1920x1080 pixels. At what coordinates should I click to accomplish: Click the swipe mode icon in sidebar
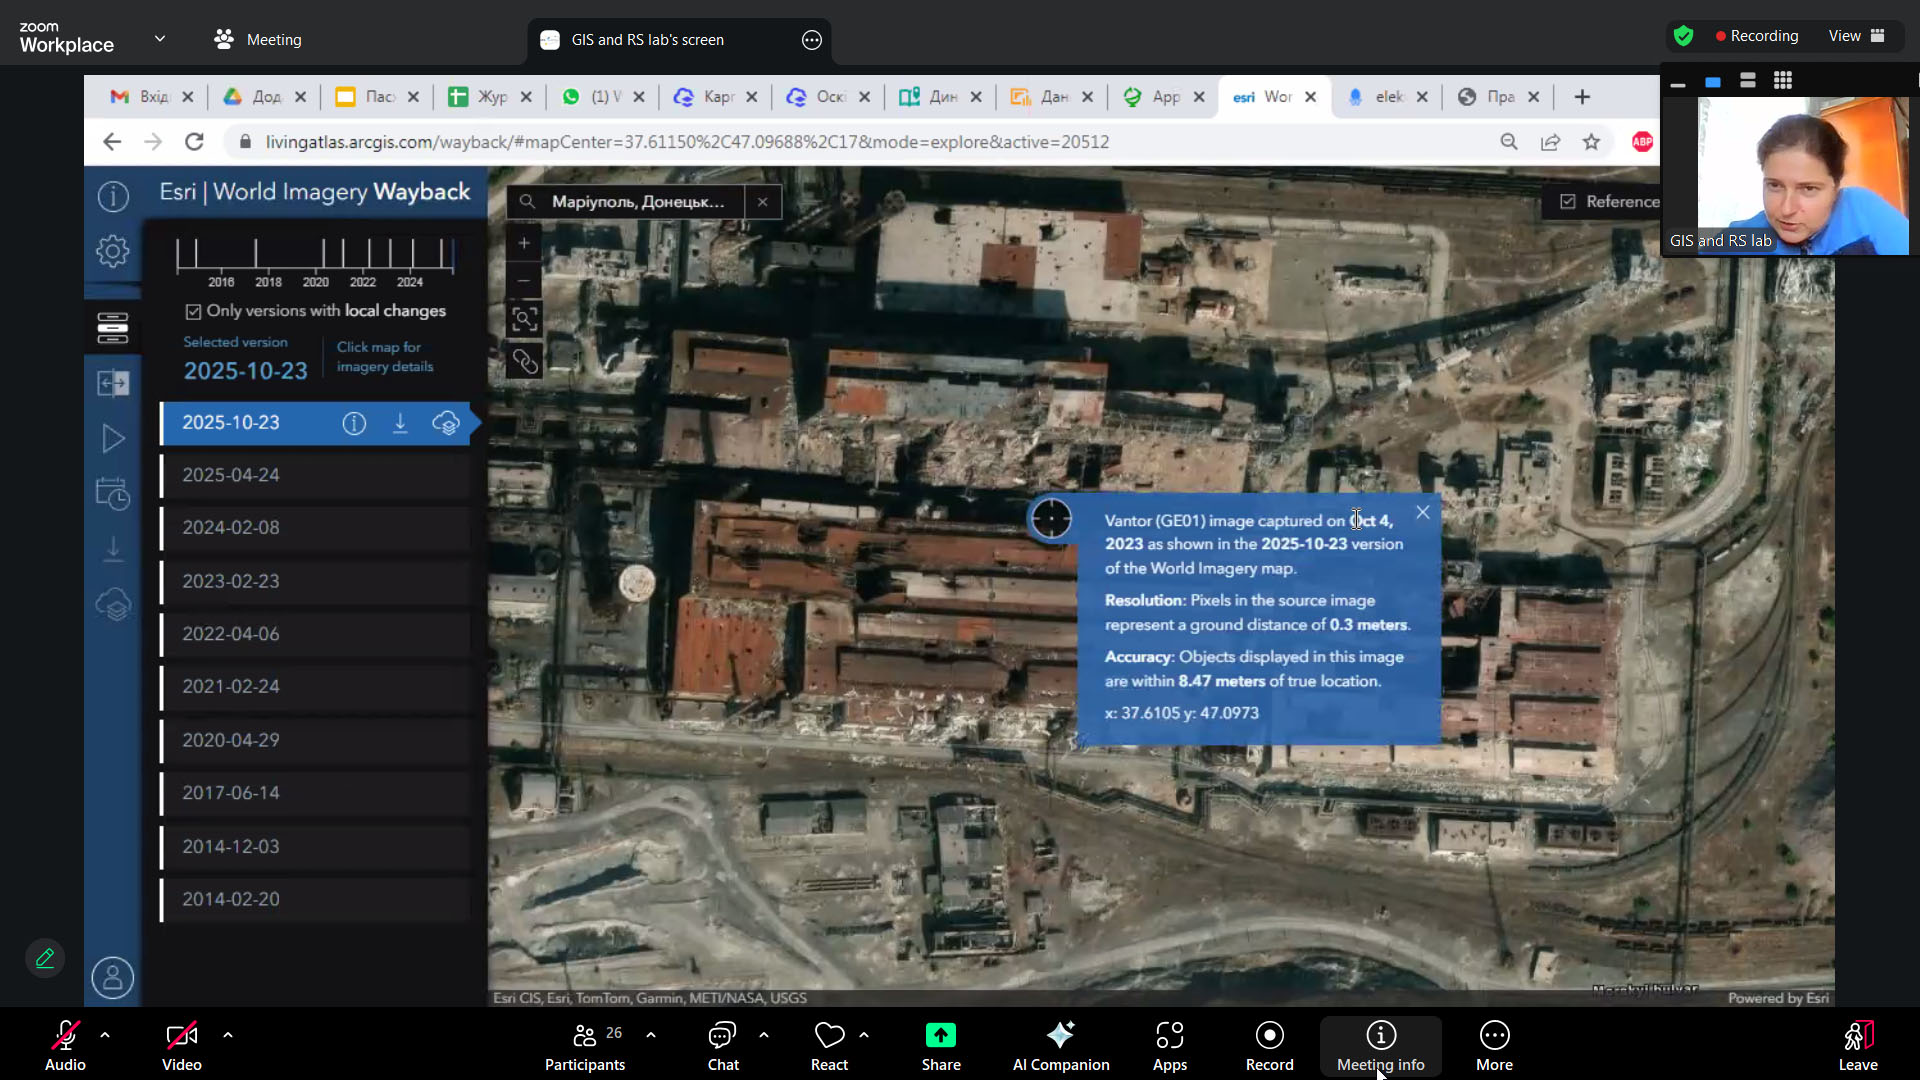(x=113, y=383)
